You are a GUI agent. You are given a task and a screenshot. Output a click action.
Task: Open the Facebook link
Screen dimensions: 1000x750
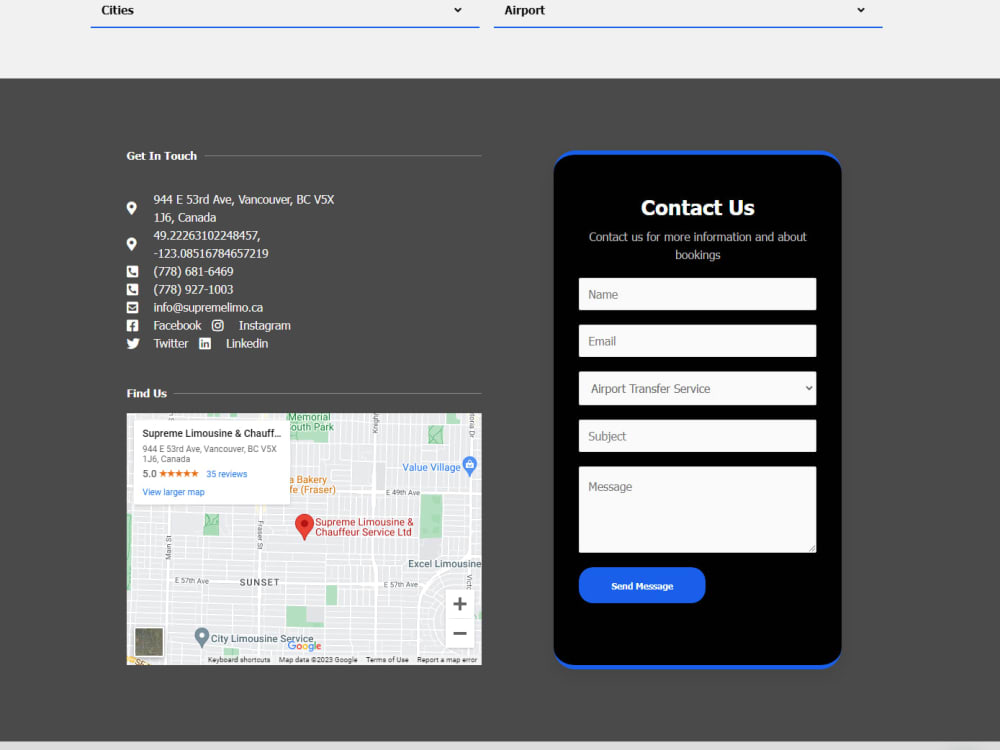[177, 326]
